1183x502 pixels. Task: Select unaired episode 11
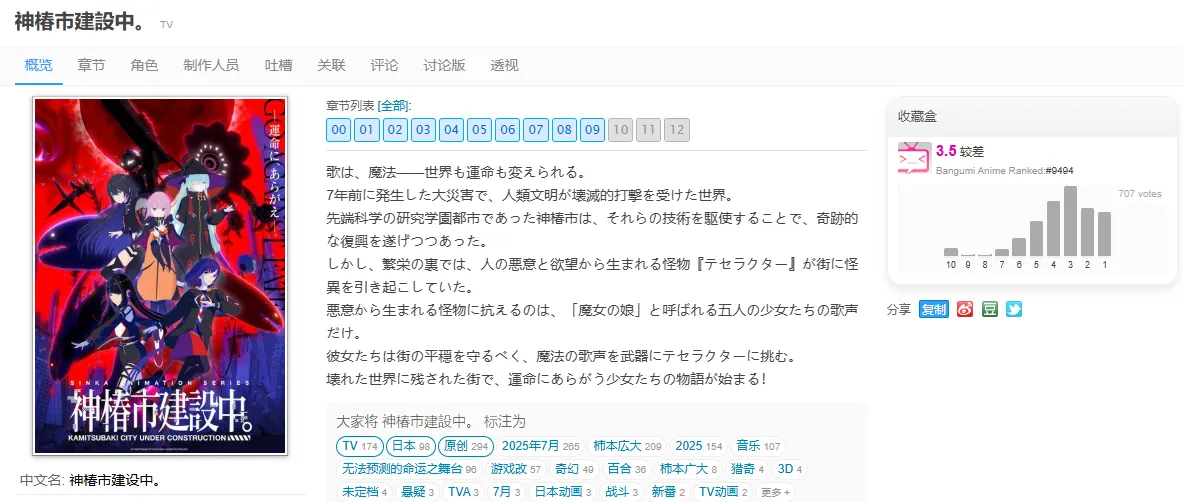649,130
